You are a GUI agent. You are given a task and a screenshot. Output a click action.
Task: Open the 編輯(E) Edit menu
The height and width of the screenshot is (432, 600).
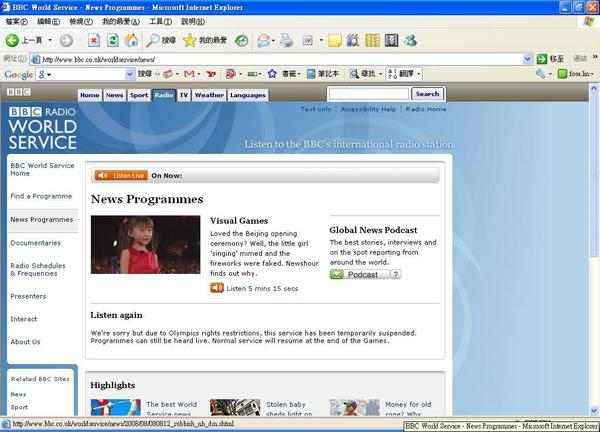(x=48, y=22)
